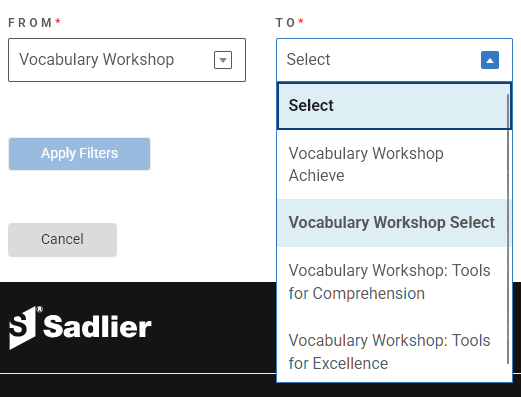Viewport: 521px width, 397px height.
Task: Click the dropdown list vertical scrollbar
Action: tap(508, 229)
